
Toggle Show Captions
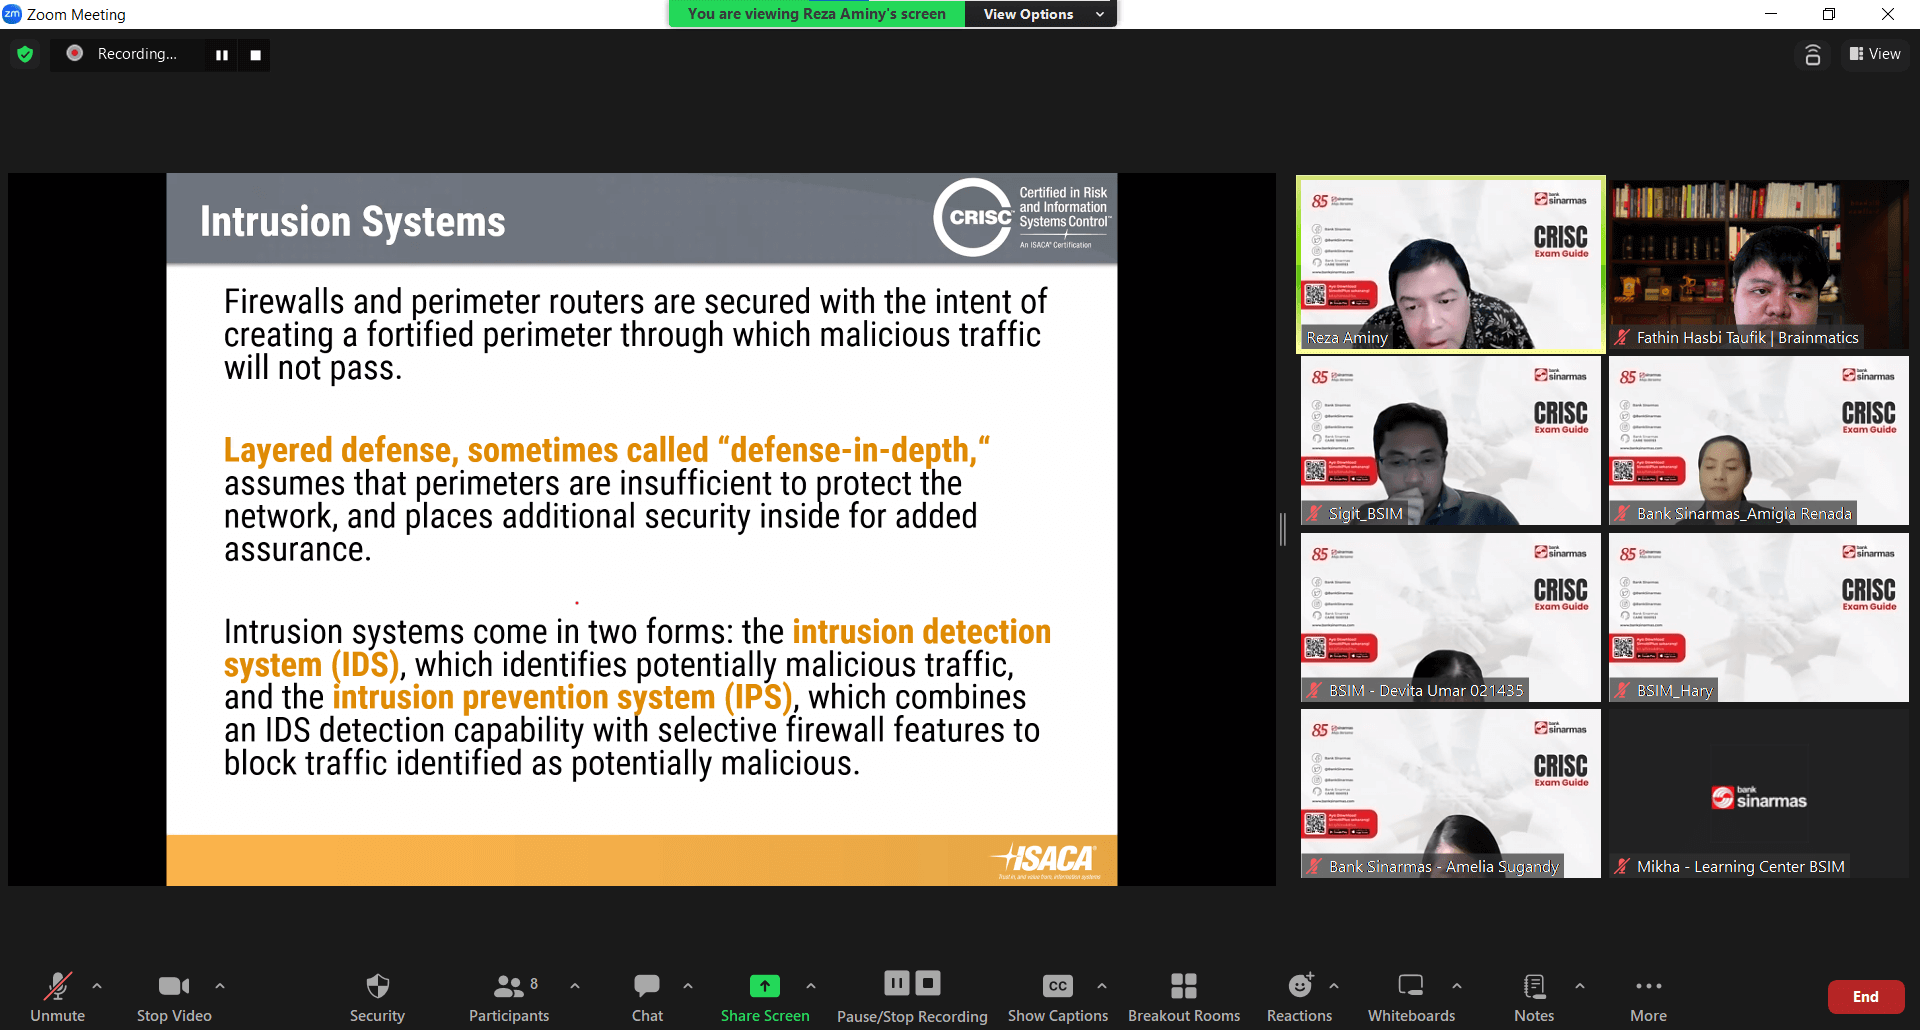pyautogui.click(x=1057, y=996)
